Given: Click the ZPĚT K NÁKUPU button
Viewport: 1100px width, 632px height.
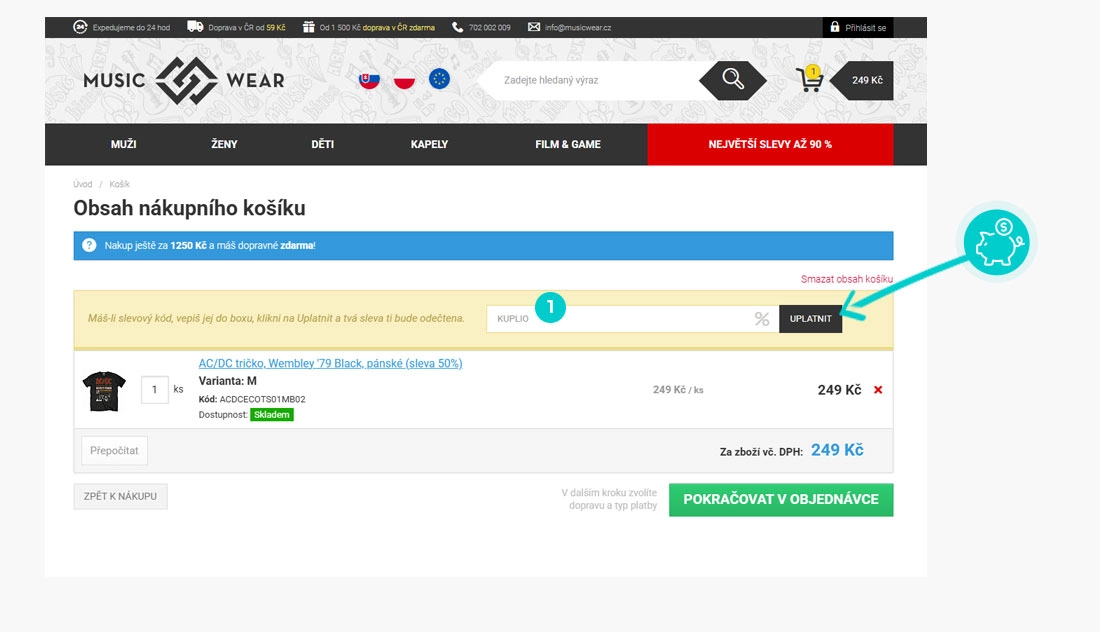Looking at the screenshot, I should 120,497.
